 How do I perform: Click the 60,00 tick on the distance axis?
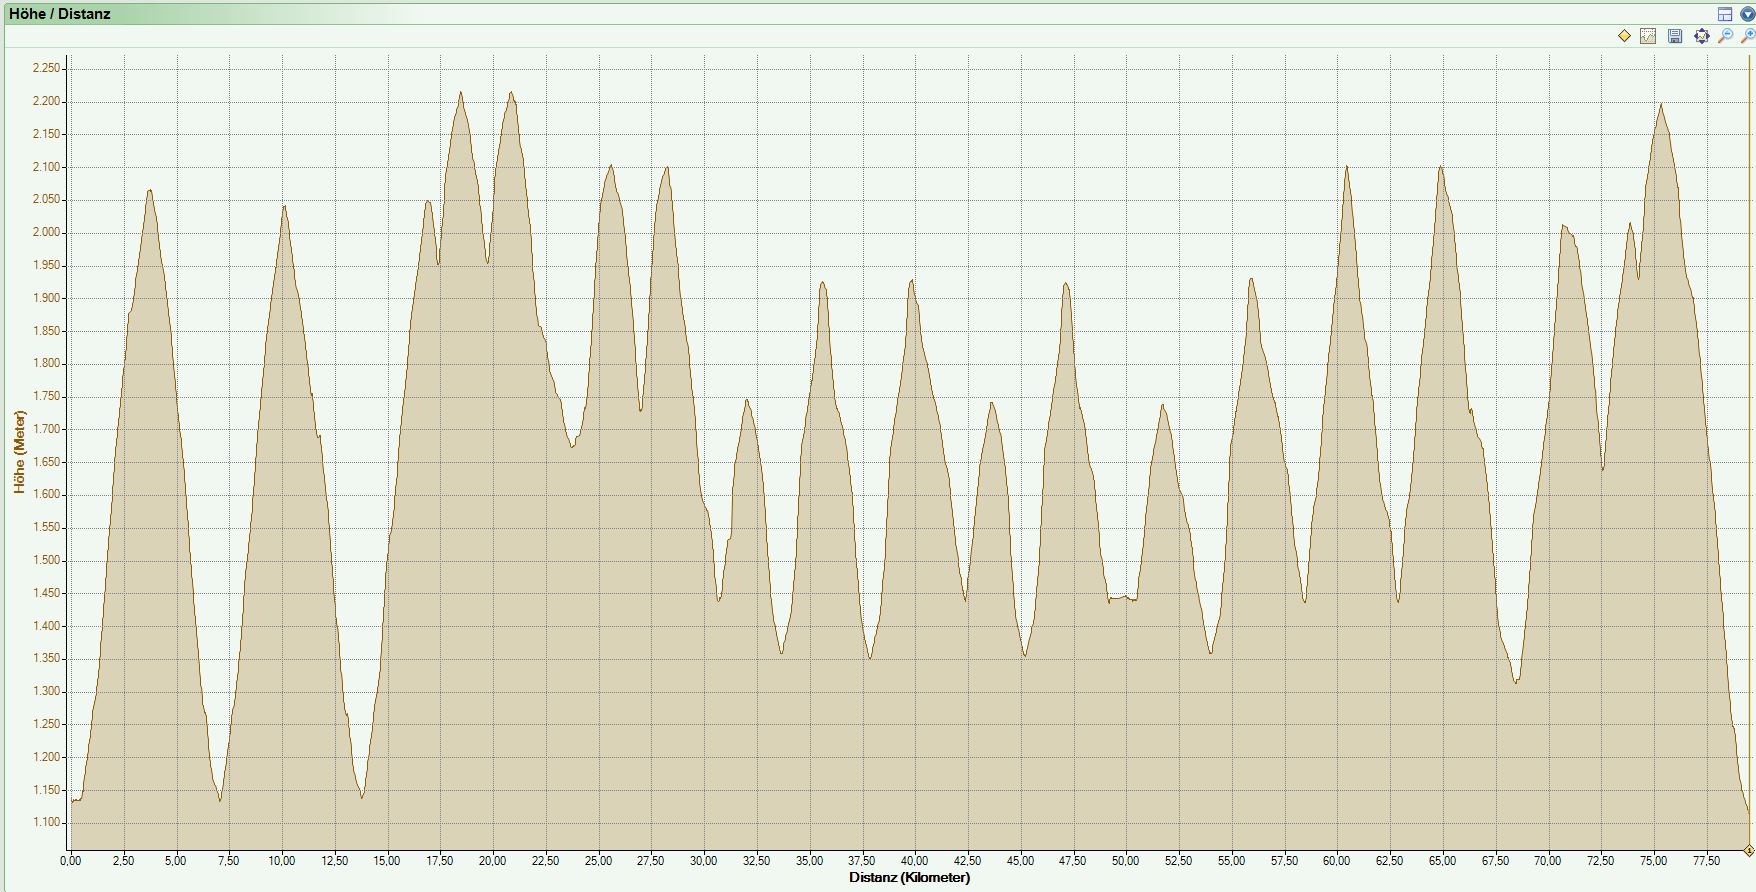(x=1336, y=861)
